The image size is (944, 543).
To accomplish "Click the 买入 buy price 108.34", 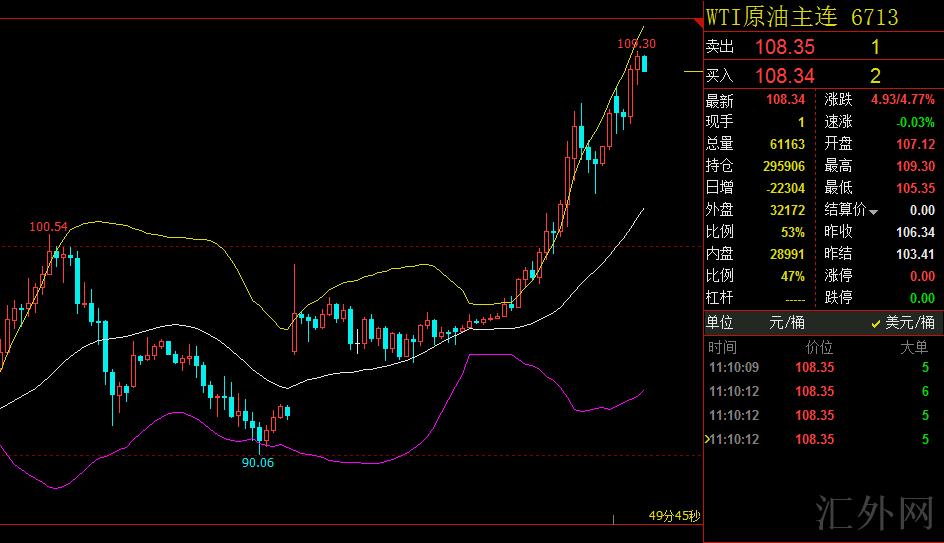I will point(785,76).
